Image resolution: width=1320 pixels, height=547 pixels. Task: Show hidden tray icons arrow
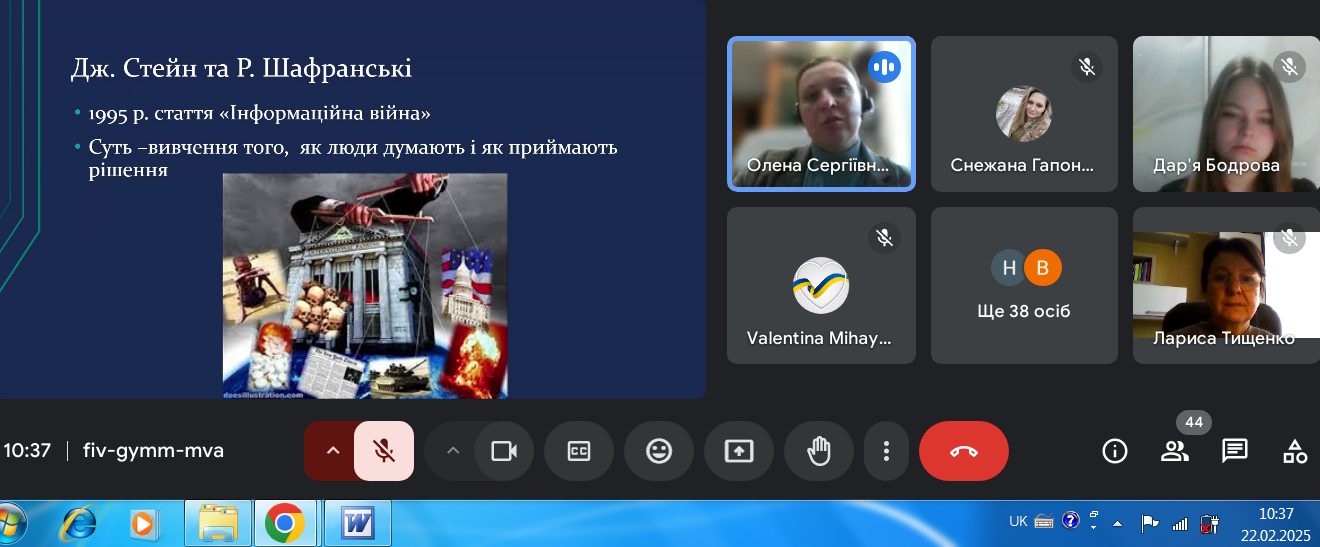[1118, 522]
